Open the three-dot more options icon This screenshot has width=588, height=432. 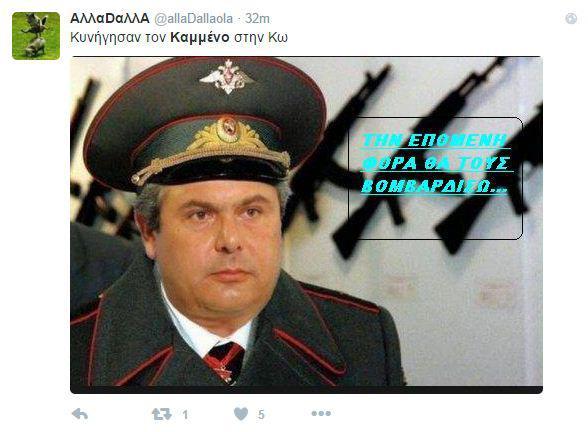(x=321, y=414)
